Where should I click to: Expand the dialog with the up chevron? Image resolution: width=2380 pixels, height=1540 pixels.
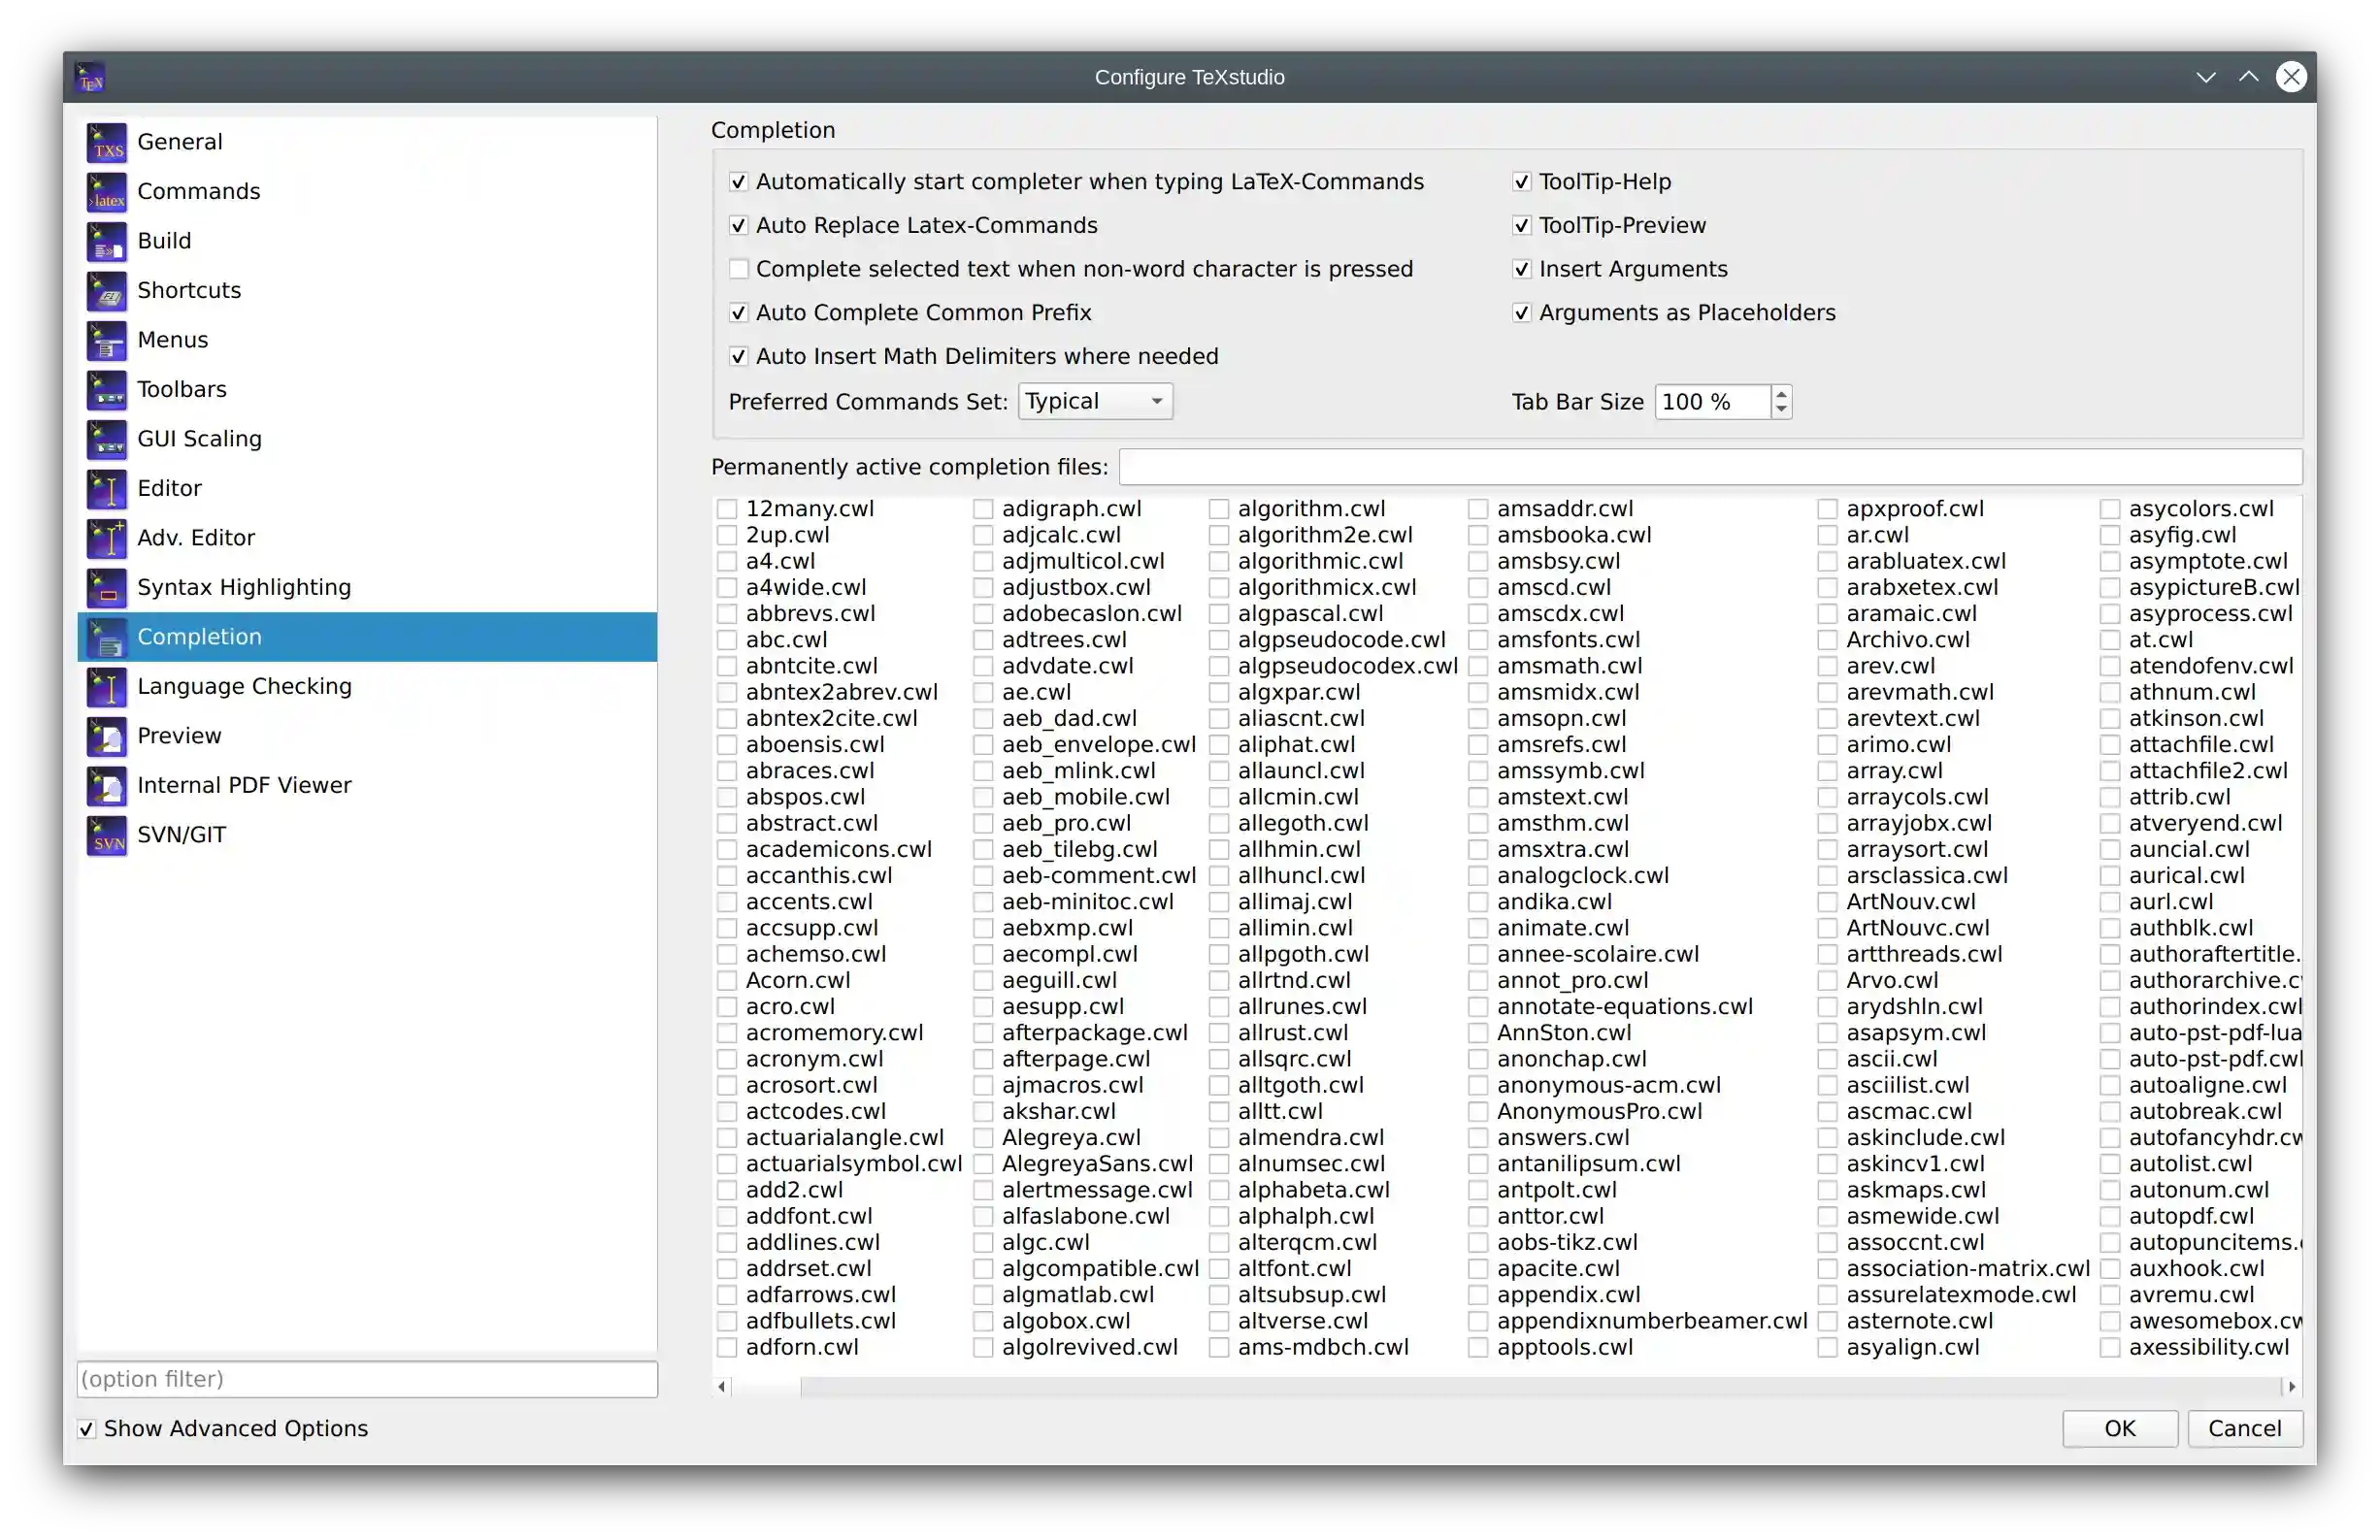coord(2249,76)
